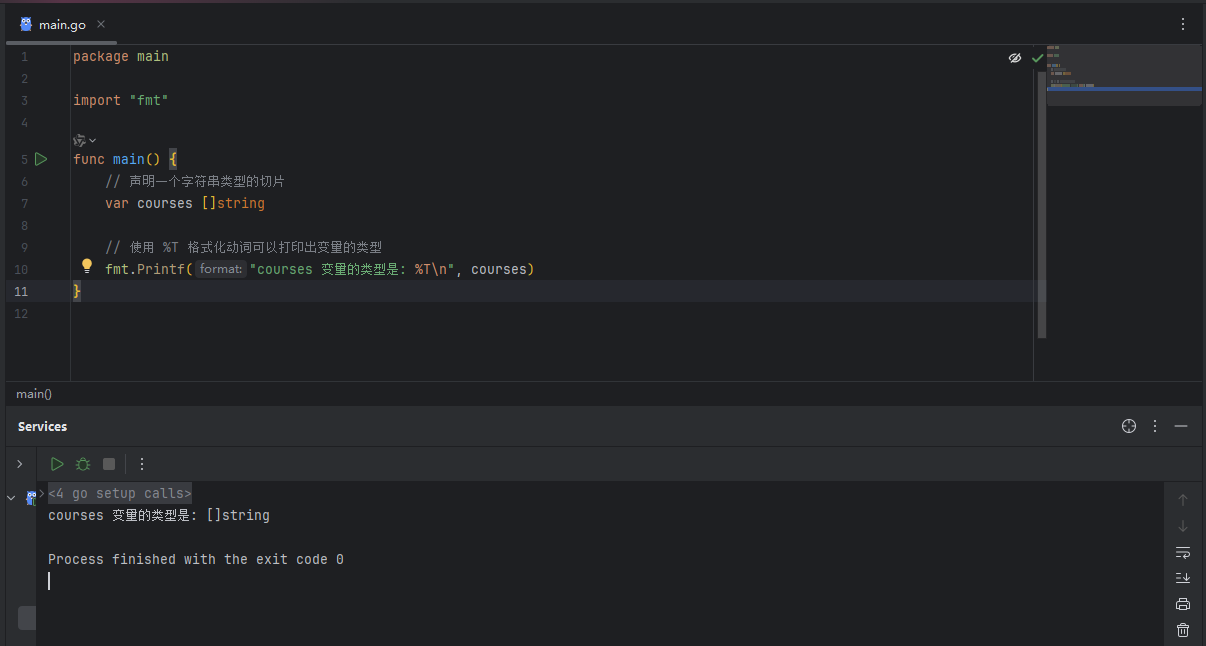Click up arrow console navigation icon
The width and height of the screenshot is (1206, 646).
pos(1183,500)
